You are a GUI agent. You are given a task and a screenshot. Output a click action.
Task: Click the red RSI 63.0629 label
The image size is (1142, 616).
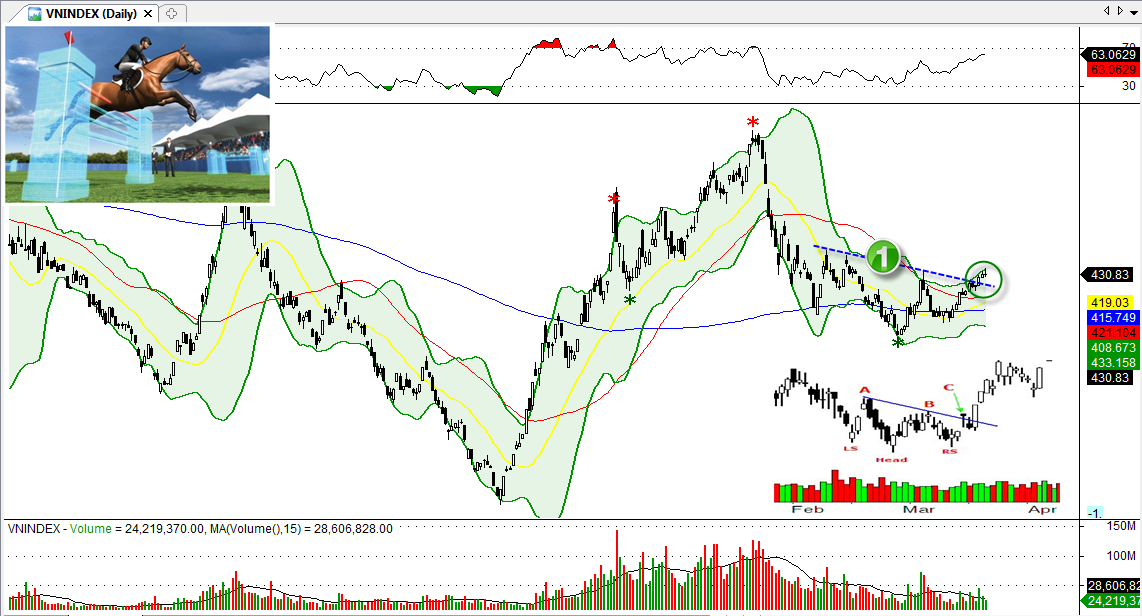(1111, 70)
